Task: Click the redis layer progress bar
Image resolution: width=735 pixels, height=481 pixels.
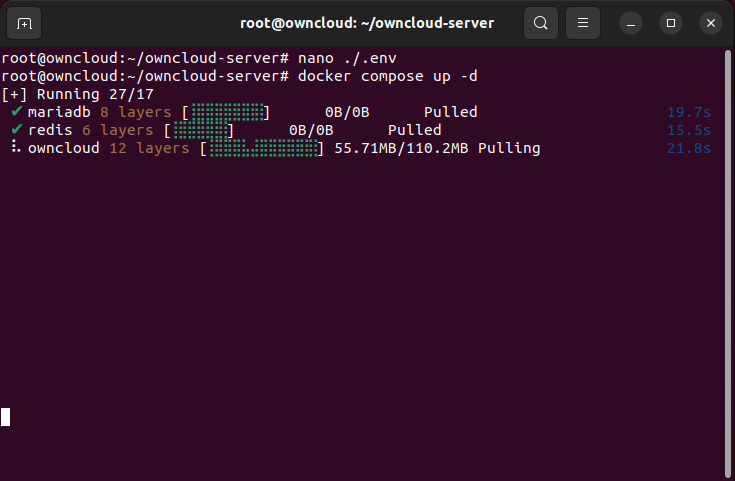Action: tap(199, 130)
